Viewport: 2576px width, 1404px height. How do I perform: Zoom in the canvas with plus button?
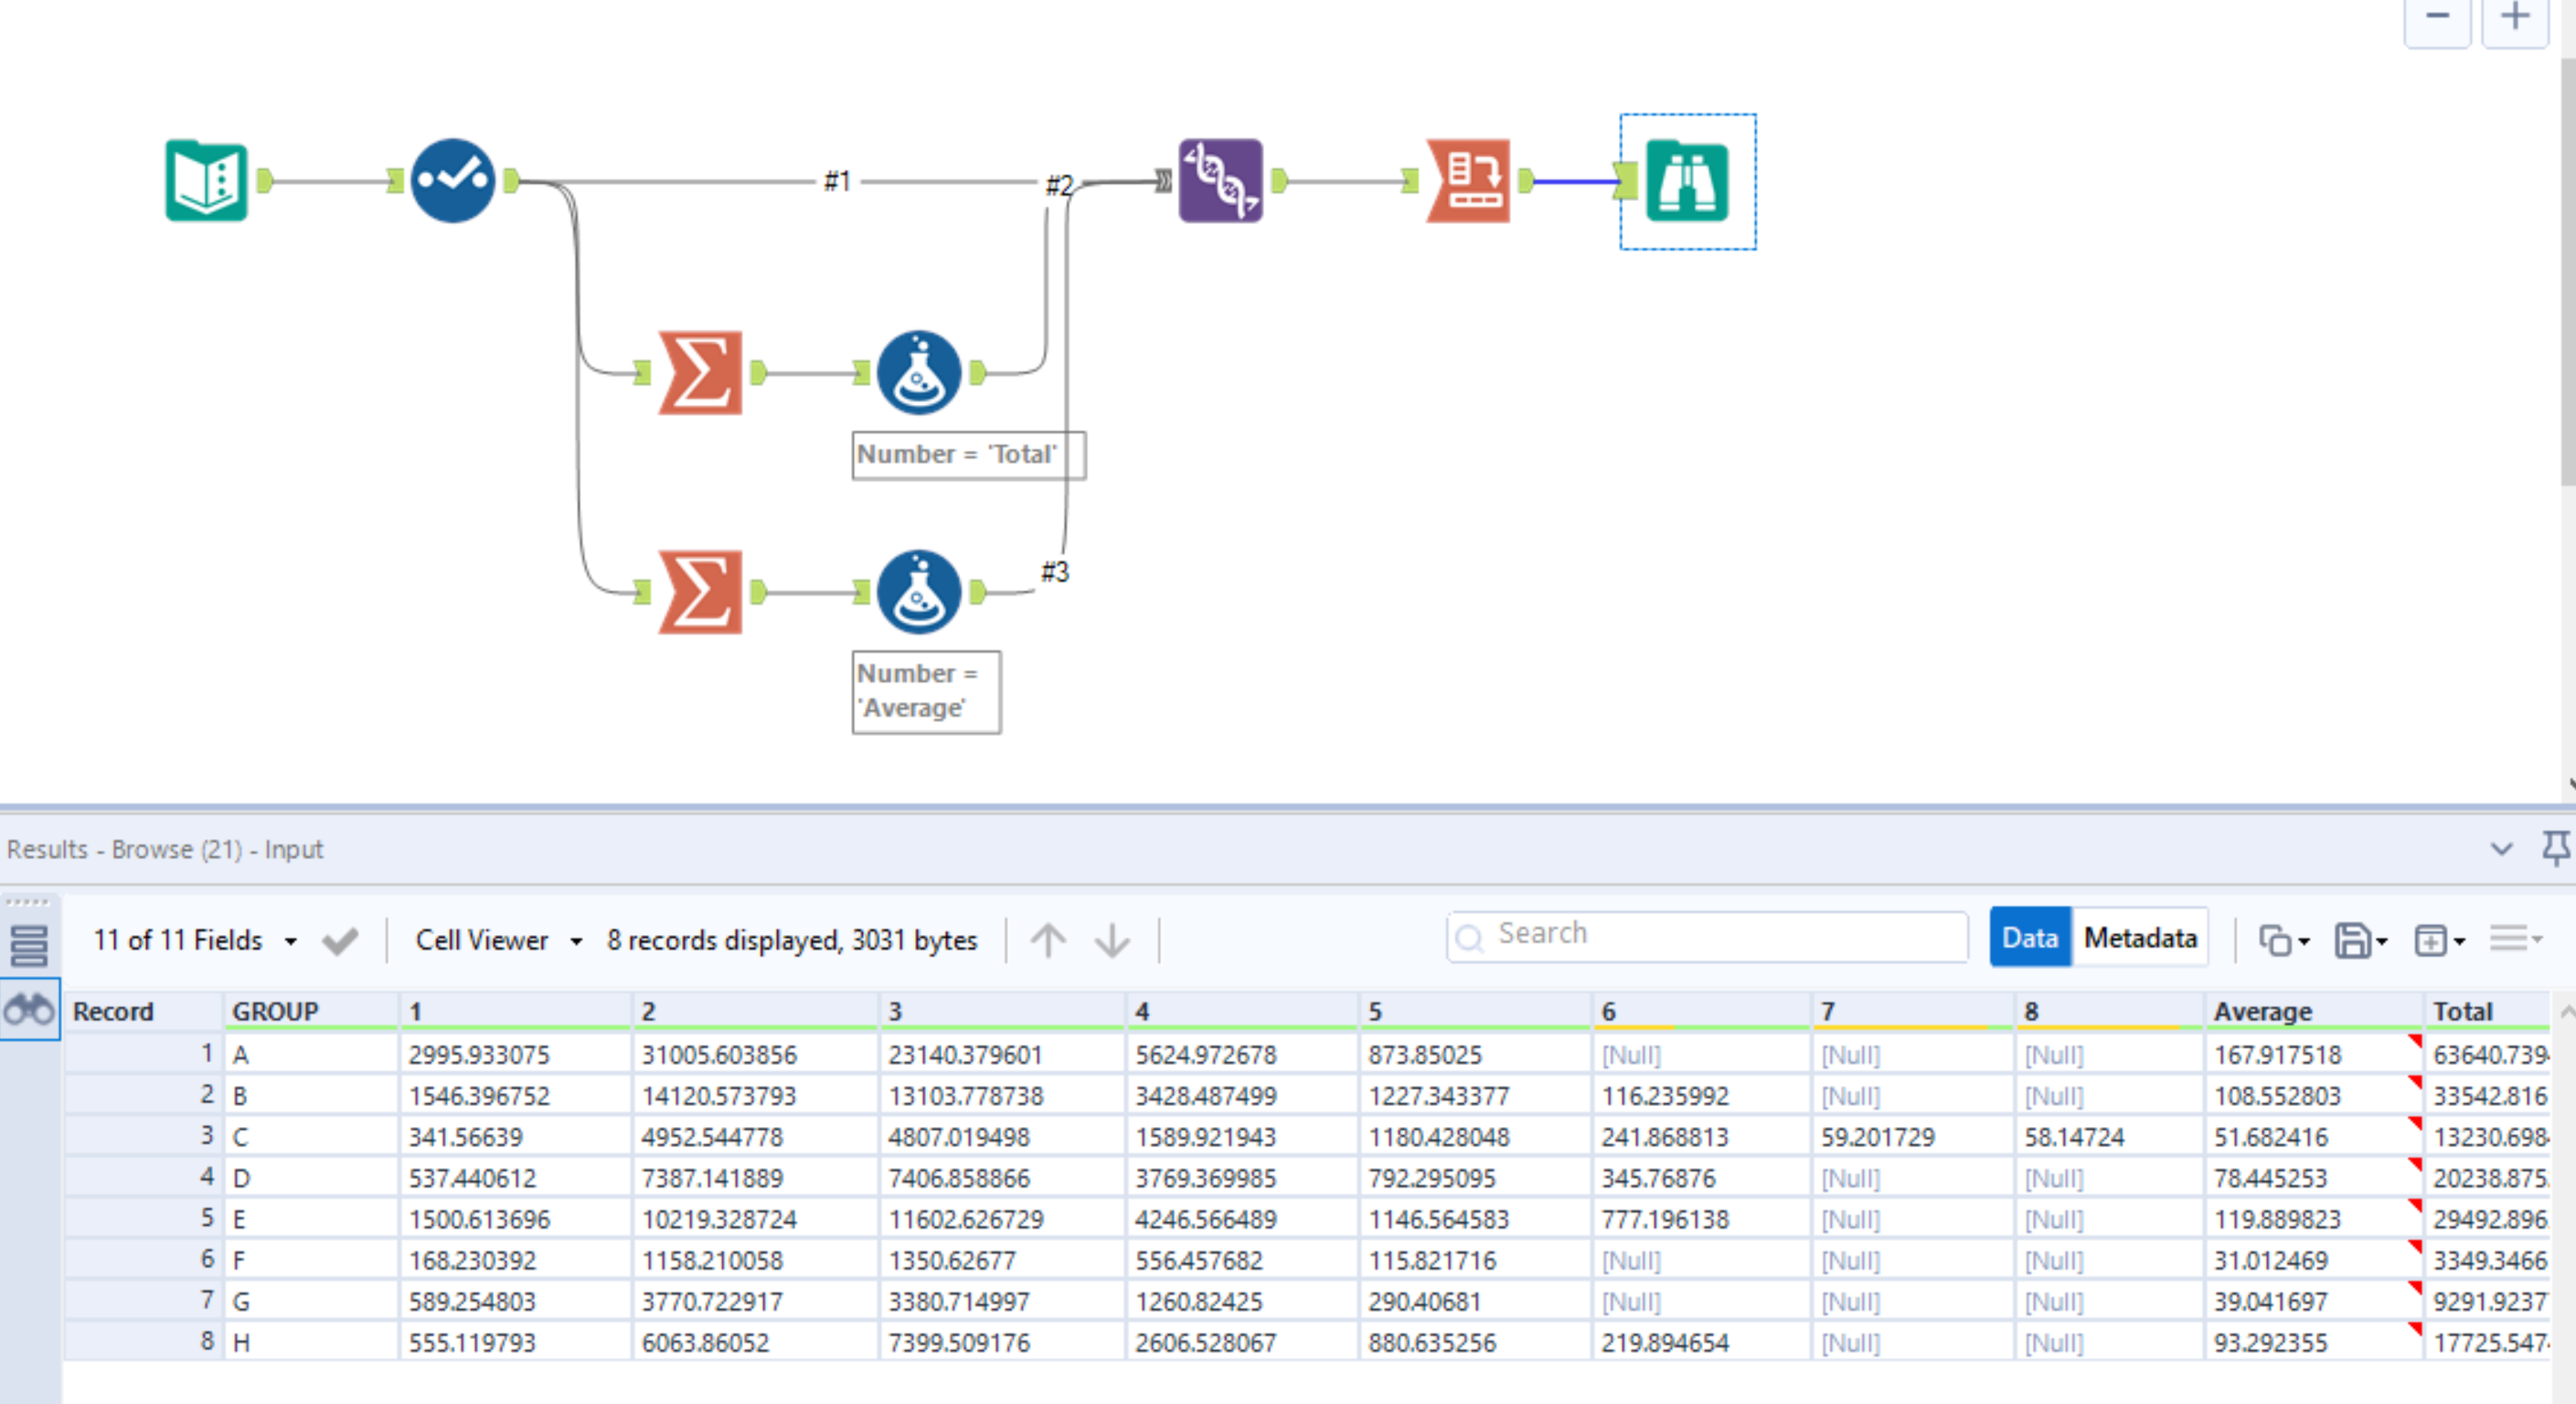(x=2514, y=17)
